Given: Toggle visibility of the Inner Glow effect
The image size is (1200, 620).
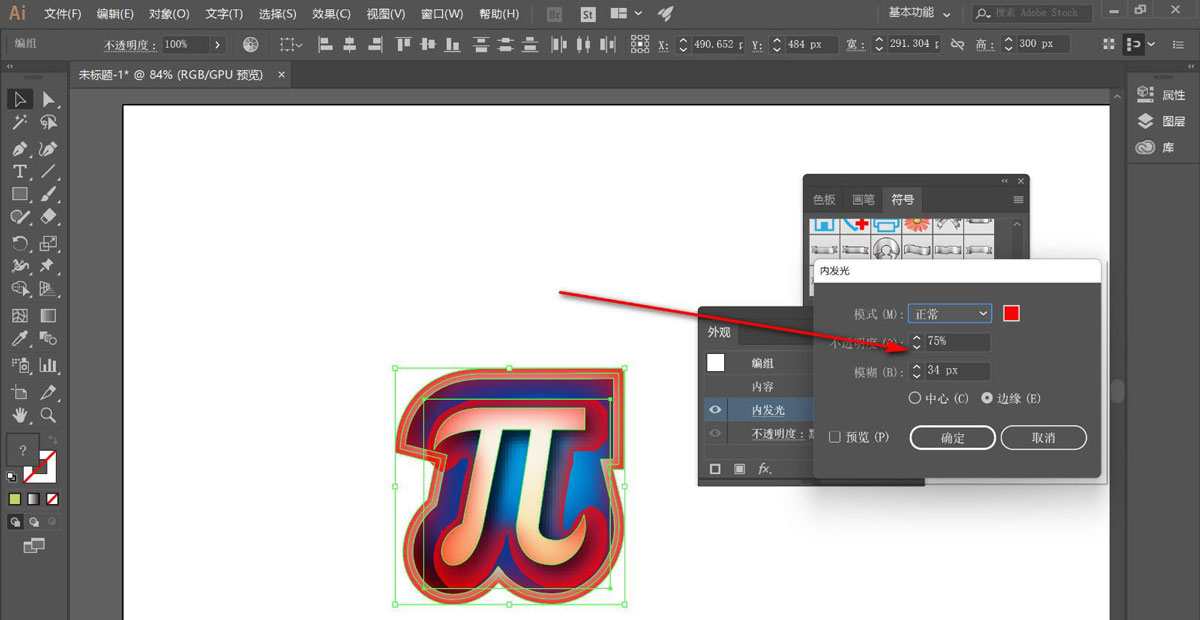Looking at the screenshot, I should pyautogui.click(x=715, y=410).
